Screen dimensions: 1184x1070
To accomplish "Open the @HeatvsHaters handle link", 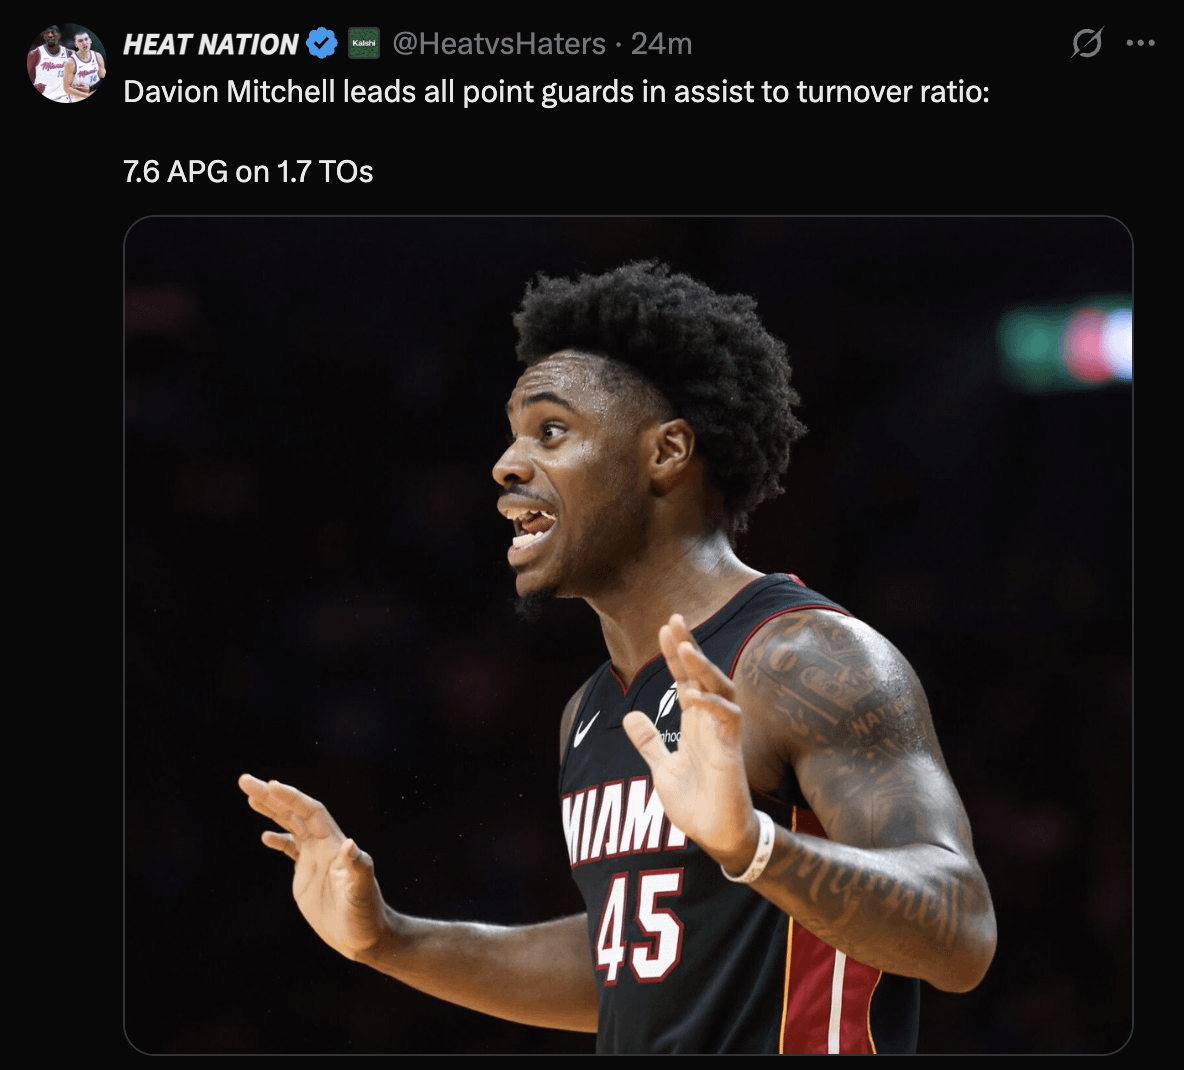I will pyautogui.click(x=499, y=44).
